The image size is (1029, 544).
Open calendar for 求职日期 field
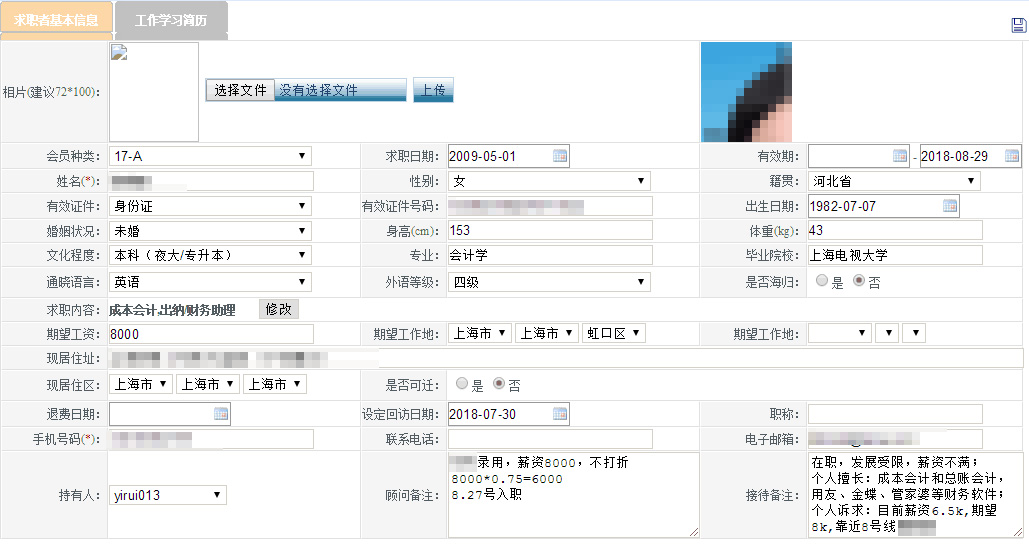tap(560, 156)
